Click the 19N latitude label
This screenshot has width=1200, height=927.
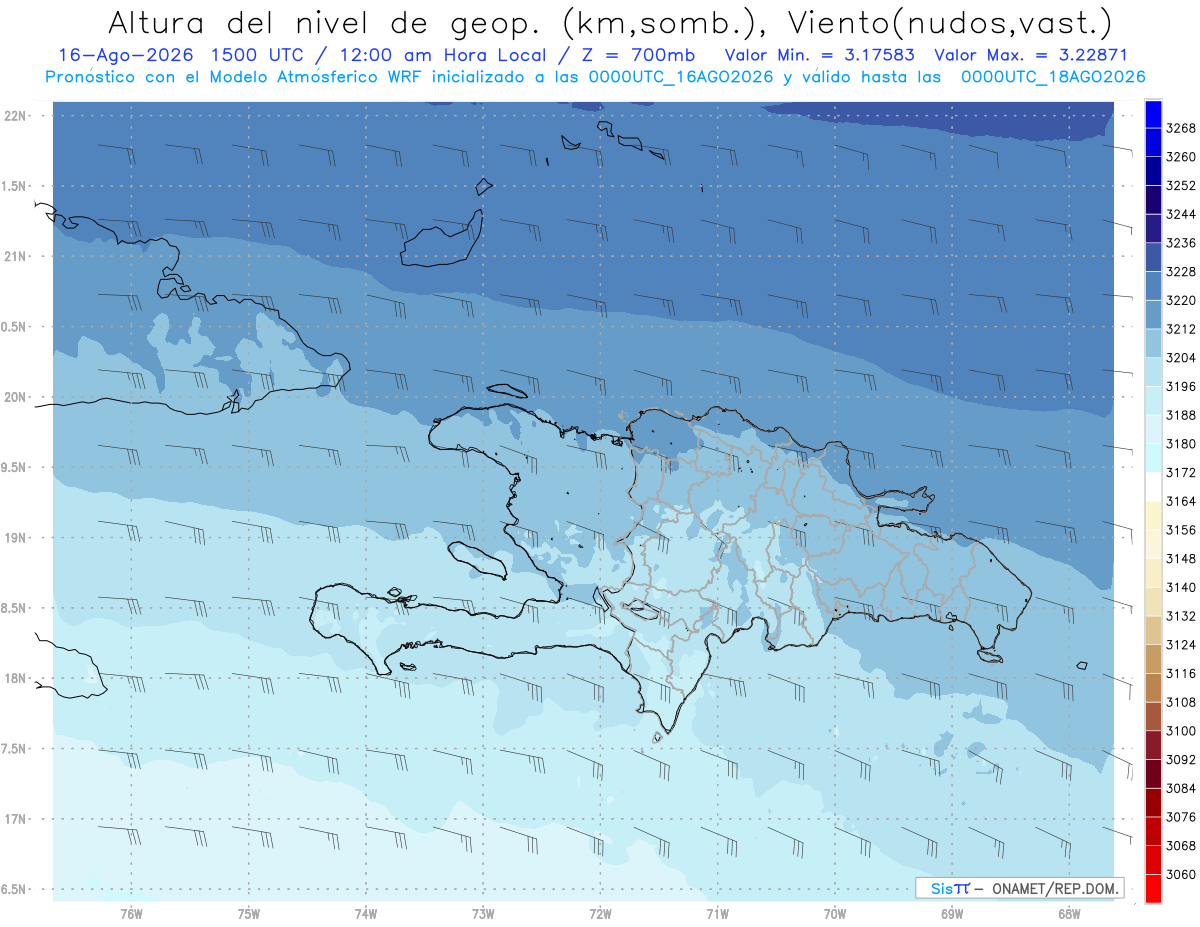15,537
